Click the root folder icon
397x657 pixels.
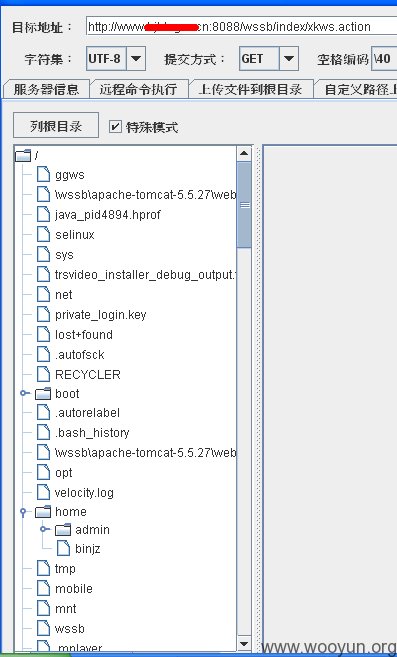23,156
